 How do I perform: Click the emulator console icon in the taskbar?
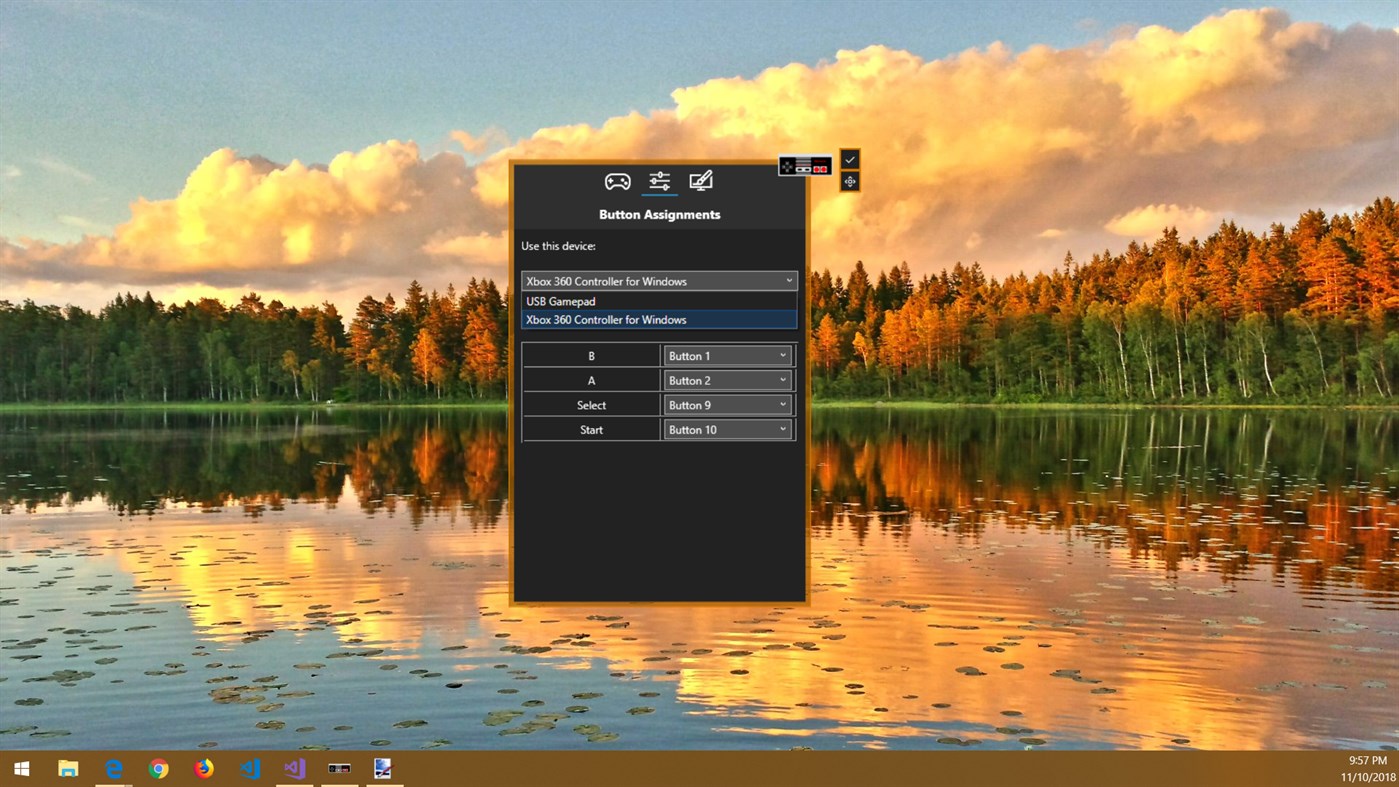[339, 768]
